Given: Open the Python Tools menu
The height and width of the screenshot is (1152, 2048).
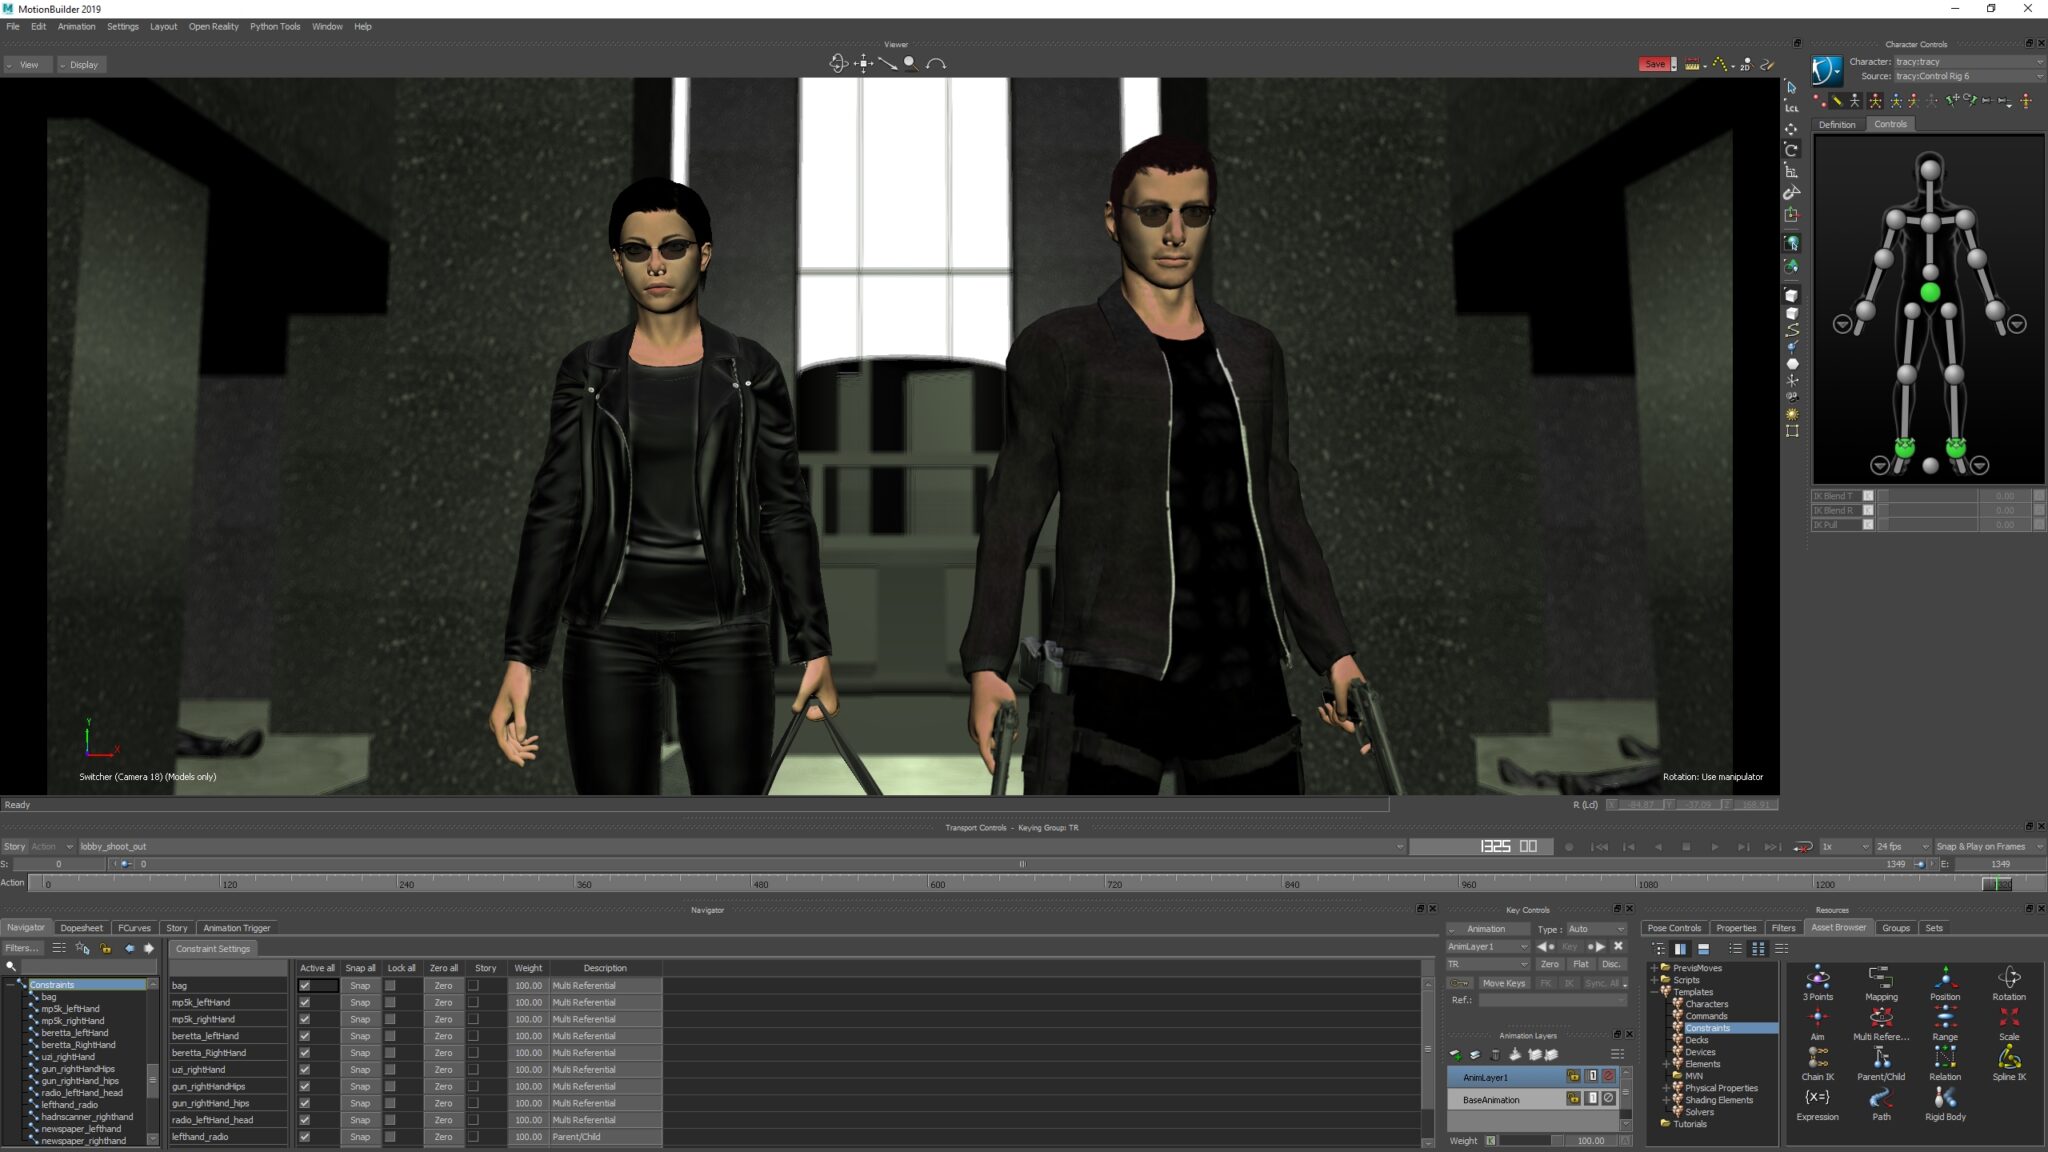Looking at the screenshot, I should [276, 27].
